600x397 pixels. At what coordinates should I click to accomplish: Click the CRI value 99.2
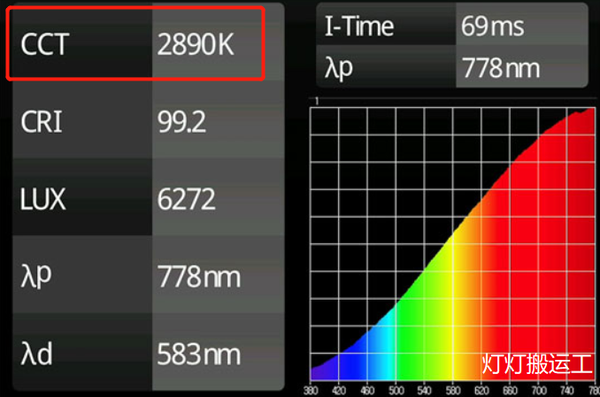(x=182, y=122)
